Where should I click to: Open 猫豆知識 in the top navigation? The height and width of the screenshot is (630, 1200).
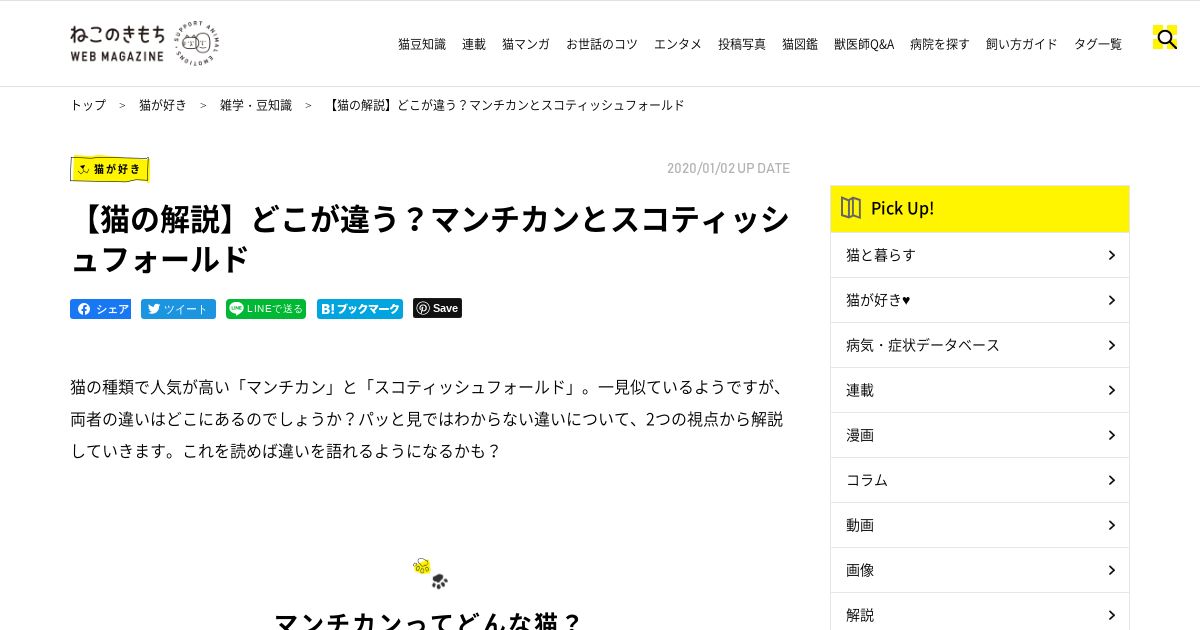pos(422,44)
